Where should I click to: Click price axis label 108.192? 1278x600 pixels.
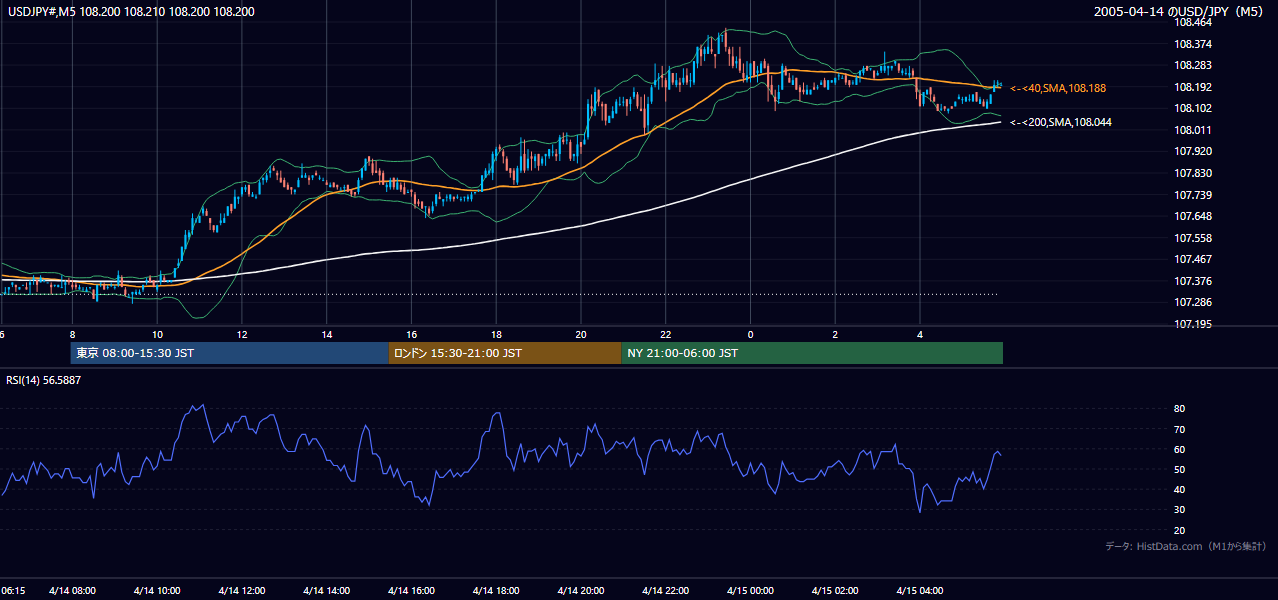1194,87
